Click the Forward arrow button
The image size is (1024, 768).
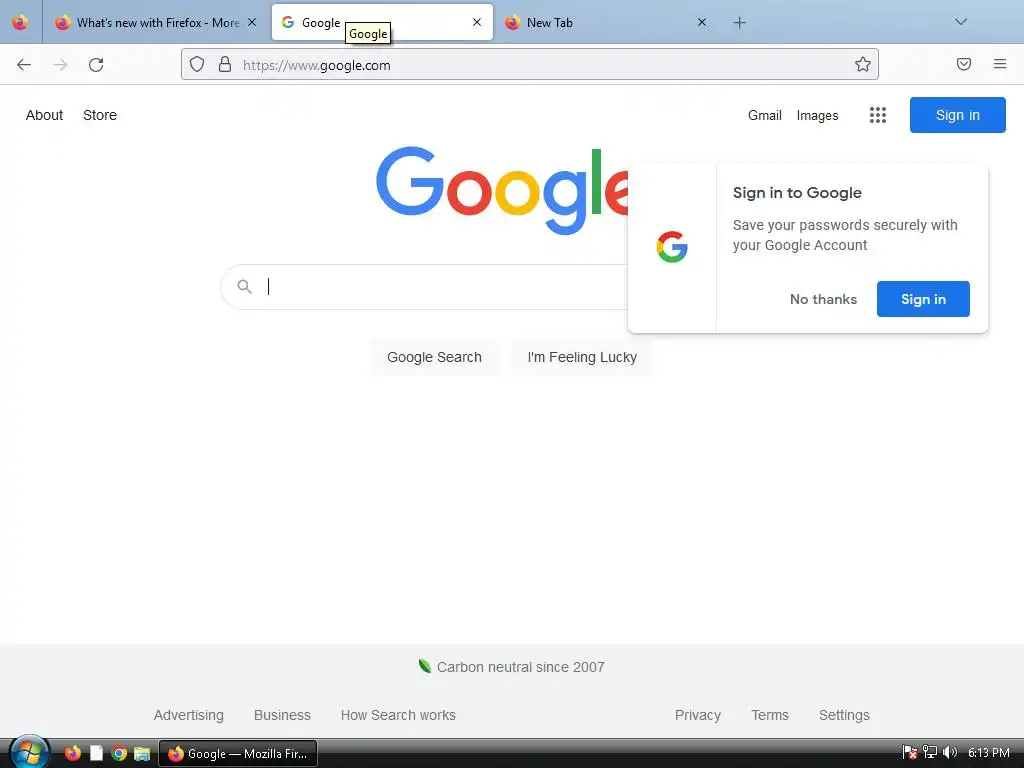(x=60, y=65)
